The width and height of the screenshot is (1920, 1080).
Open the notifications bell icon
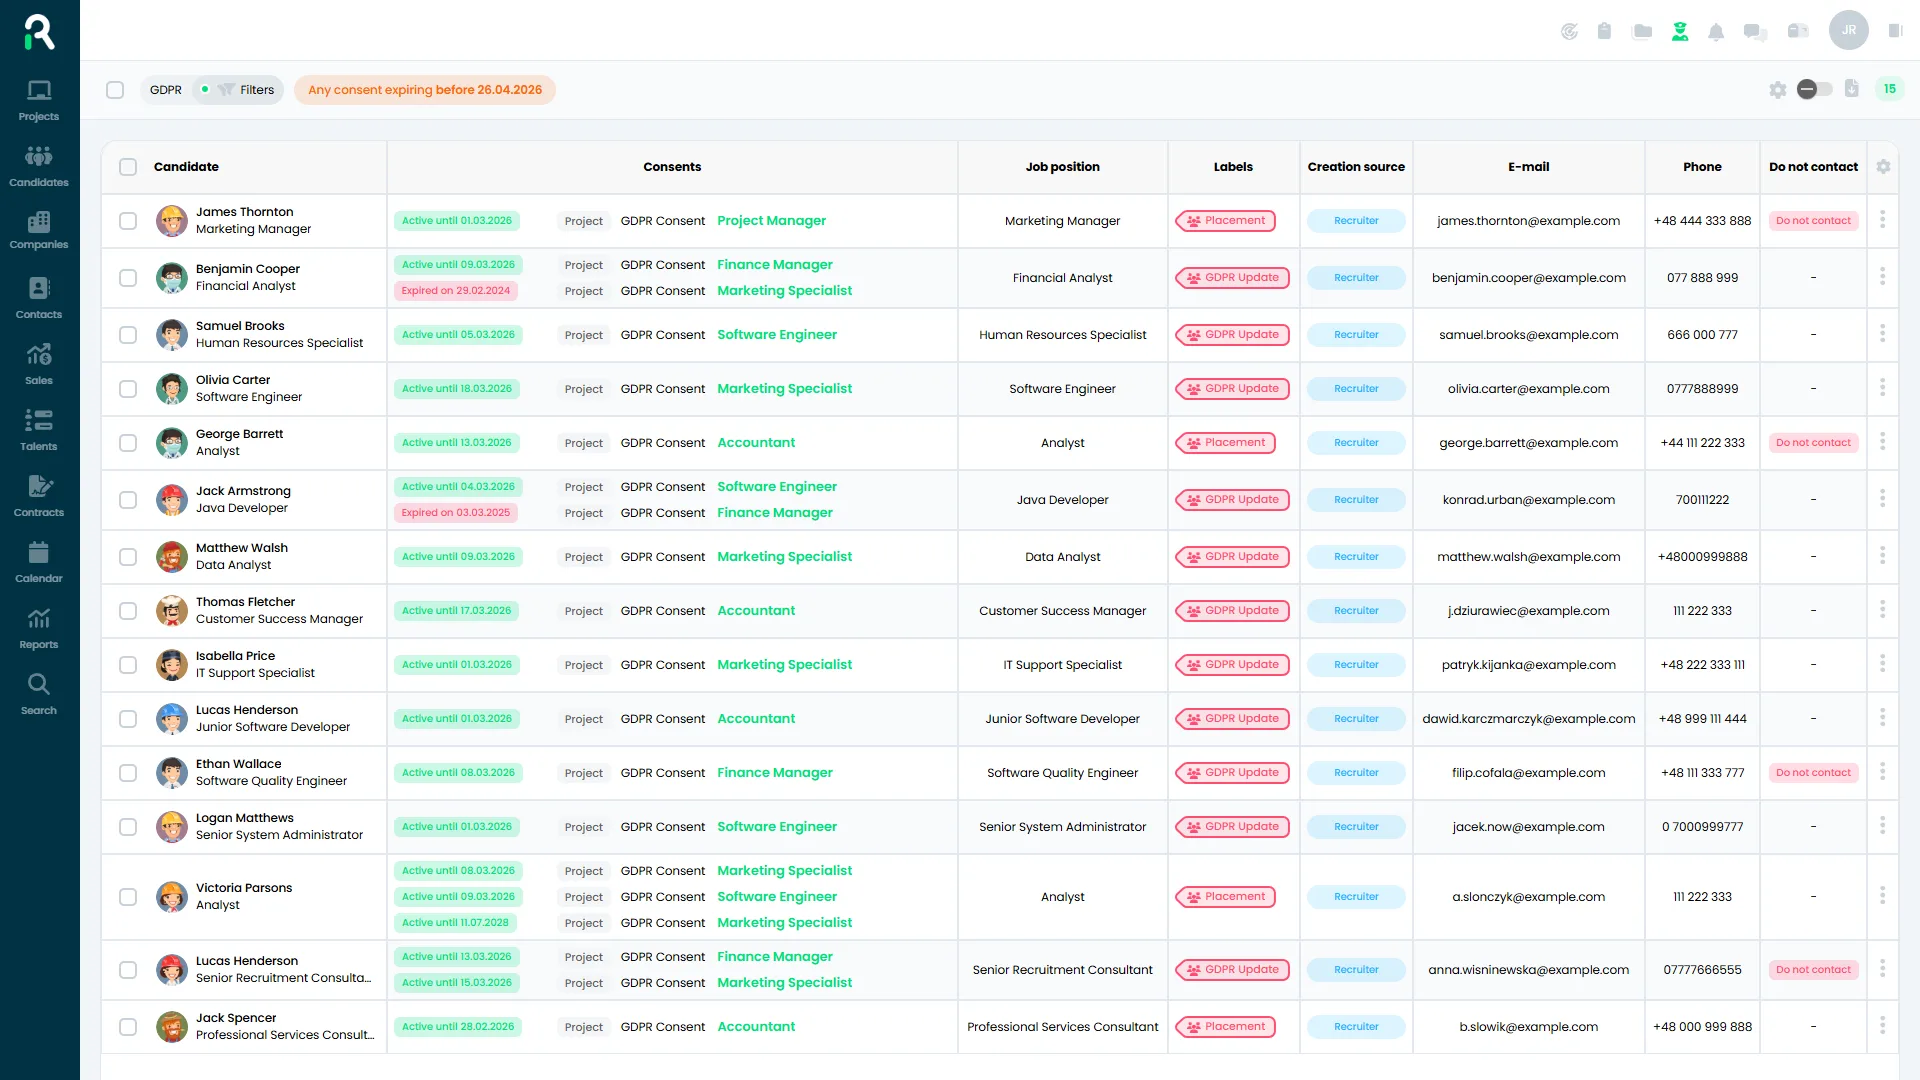[1716, 32]
